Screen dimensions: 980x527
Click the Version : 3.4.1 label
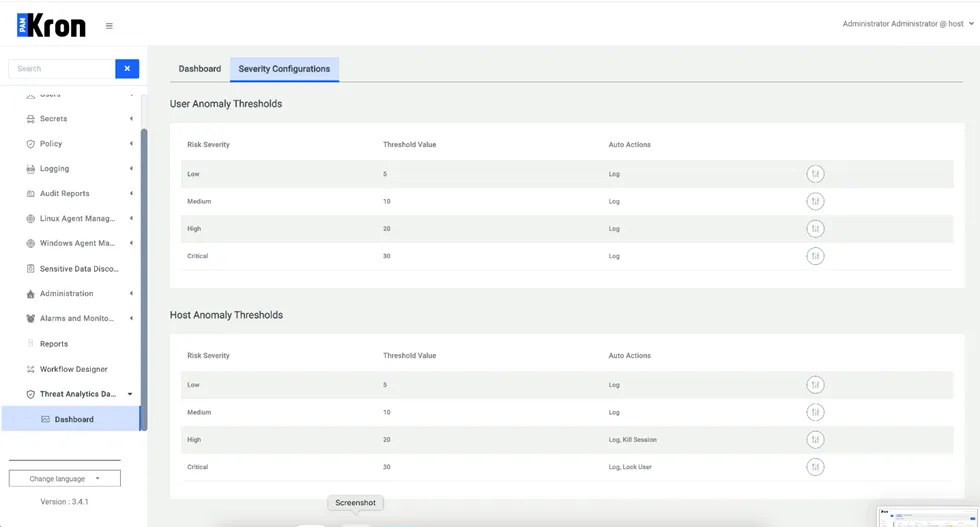(64, 502)
